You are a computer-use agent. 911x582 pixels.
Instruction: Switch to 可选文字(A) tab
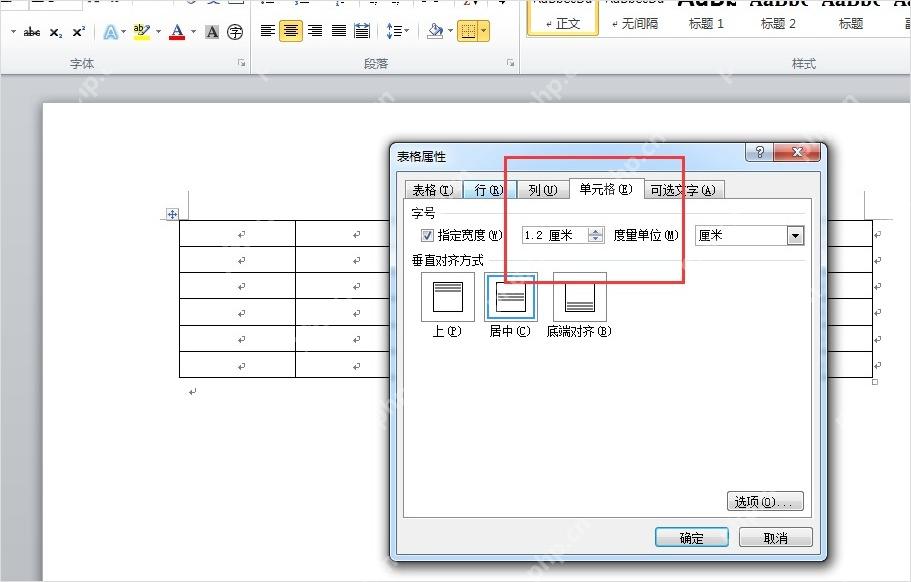pos(683,190)
